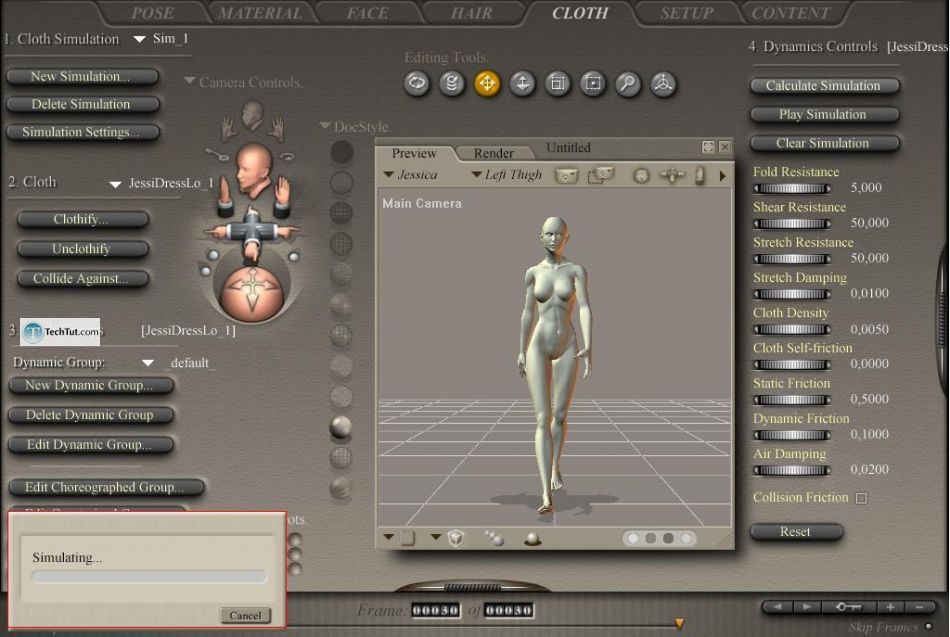This screenshot has width=950, height=637.
Task: Adjust the Cloth Density slider
Action: pos(792,330)
